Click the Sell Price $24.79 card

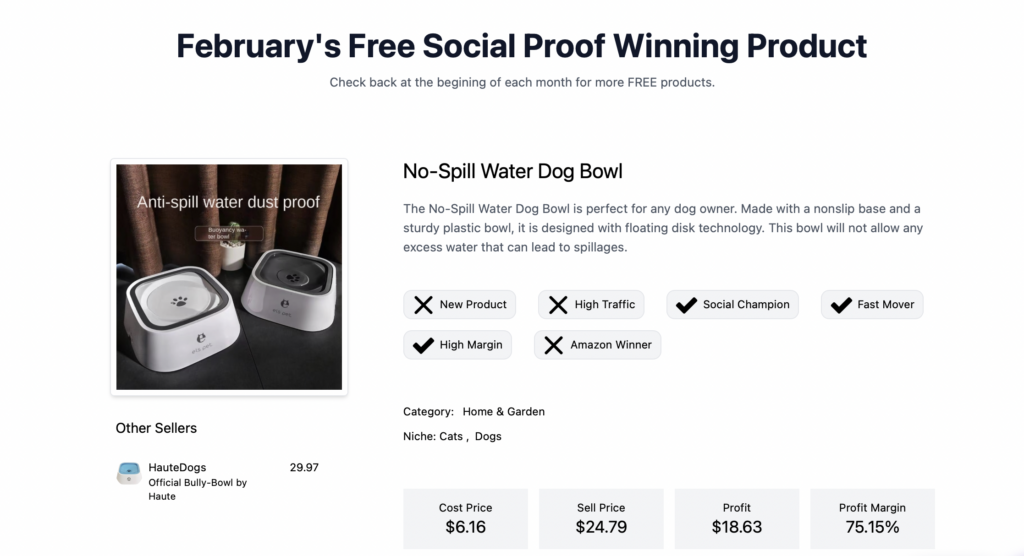click(x=601, y=519)
